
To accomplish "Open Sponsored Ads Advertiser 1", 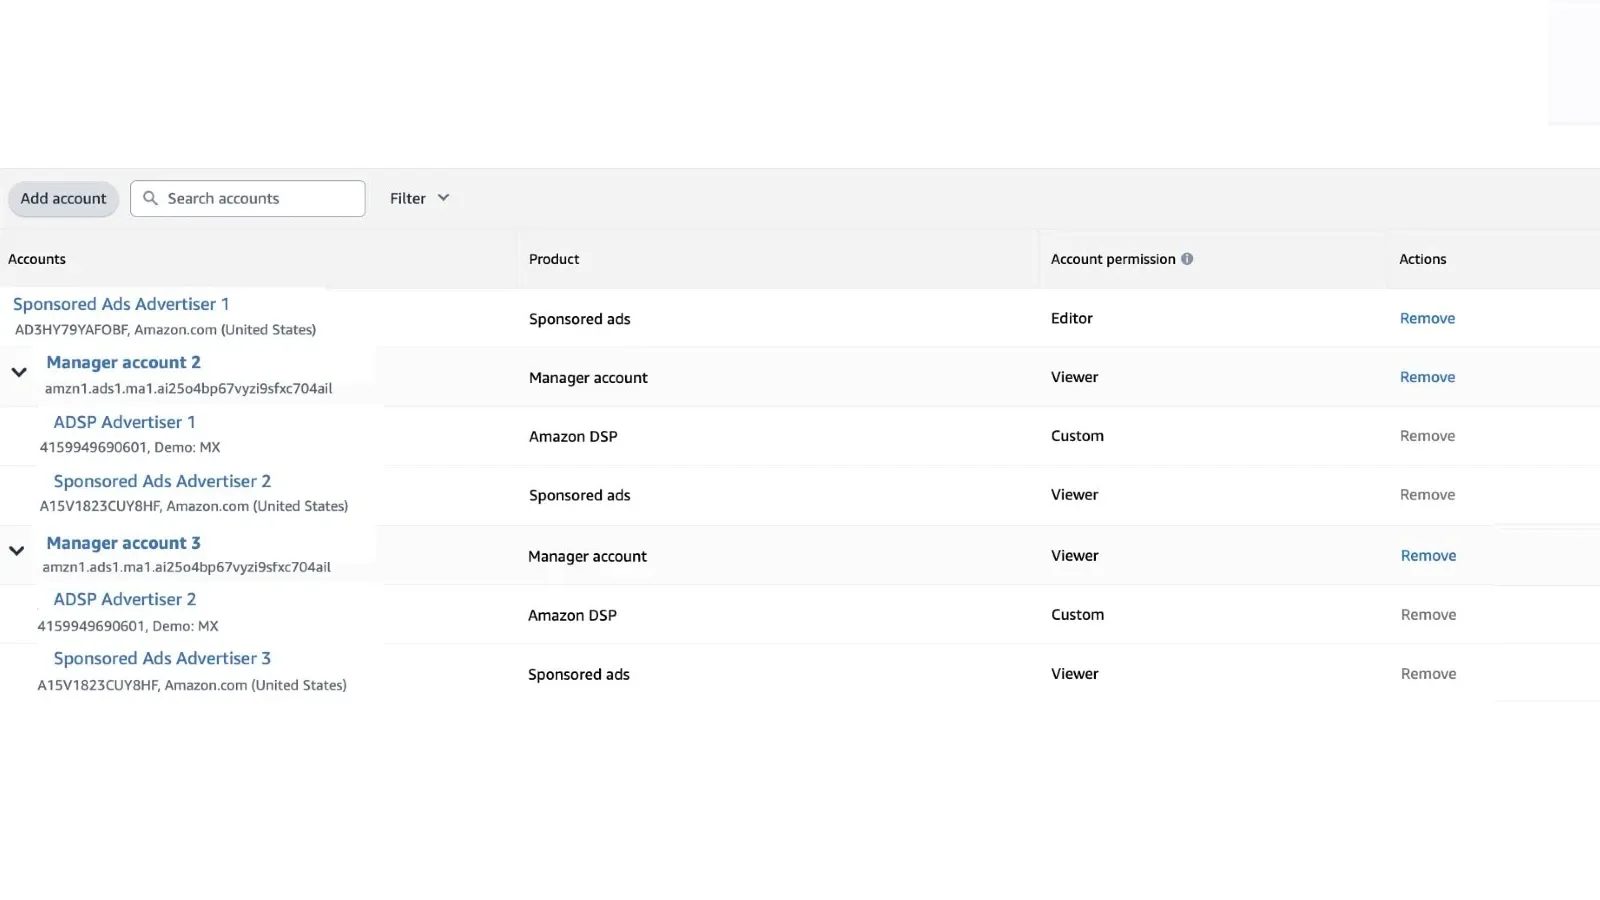I will 121,304.
